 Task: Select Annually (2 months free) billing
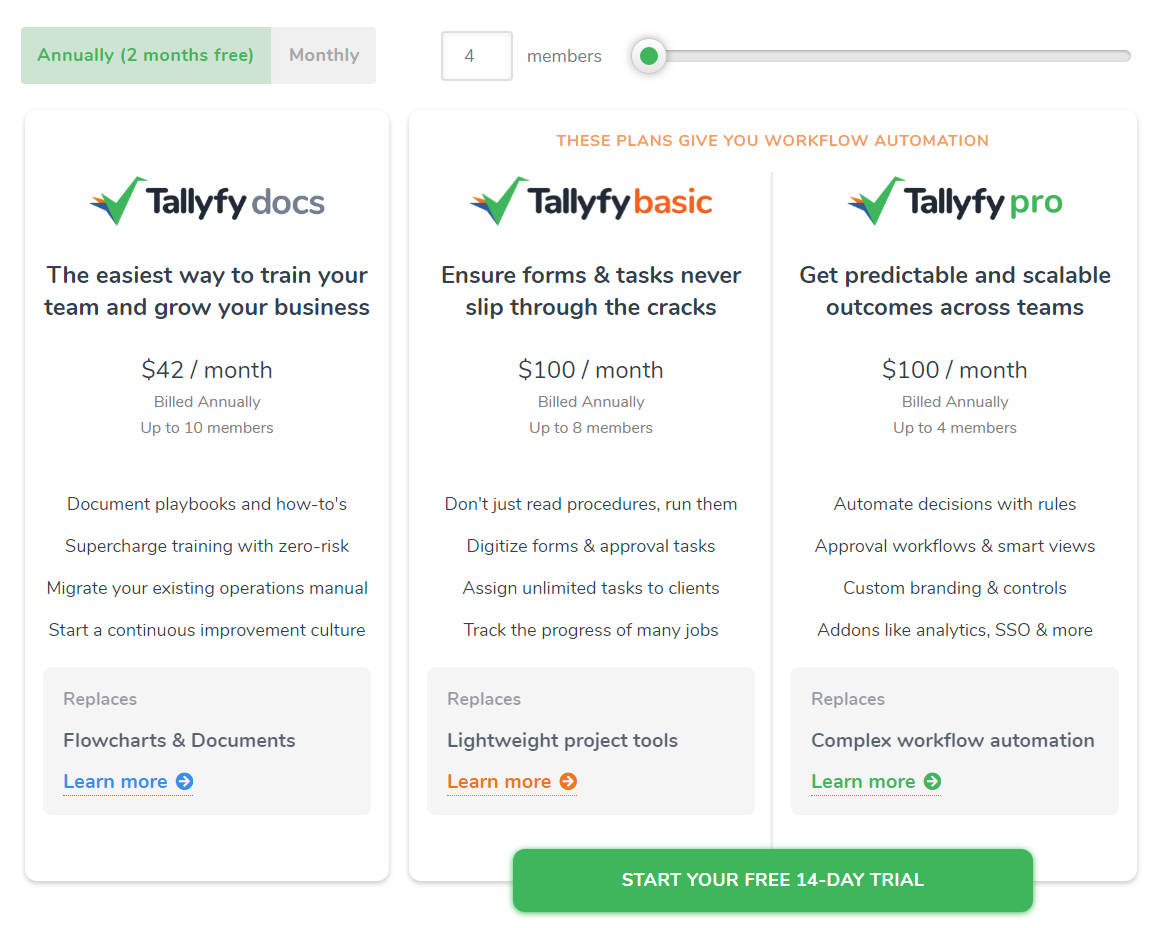click(x=145, y=55)
